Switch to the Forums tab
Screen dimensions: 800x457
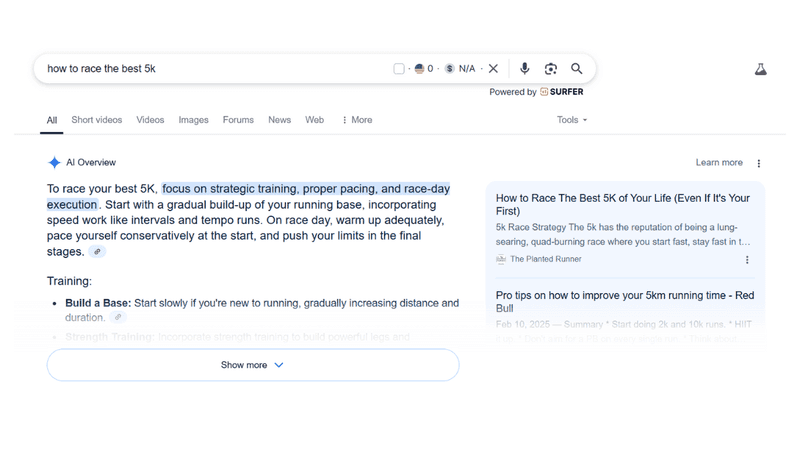point(238,120)
